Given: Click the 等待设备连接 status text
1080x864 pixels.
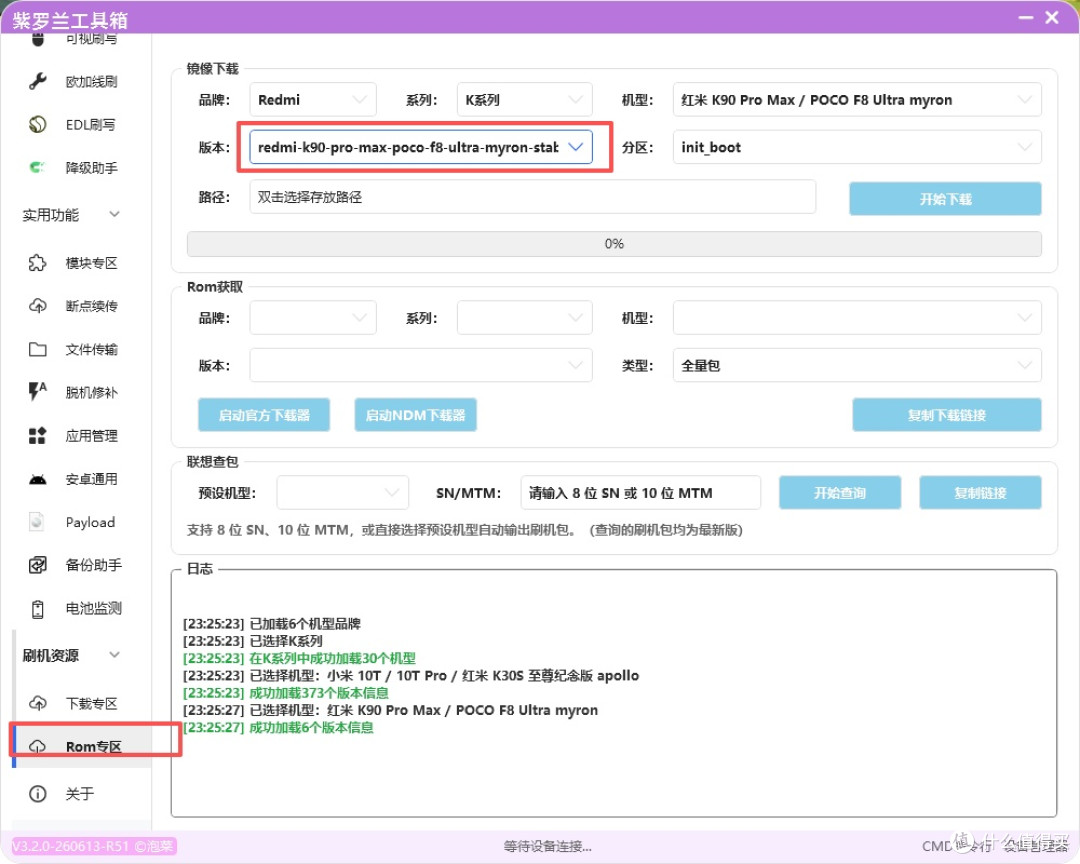Looking at the screenshot, I should pyautogui.click(x=548, y=846).
